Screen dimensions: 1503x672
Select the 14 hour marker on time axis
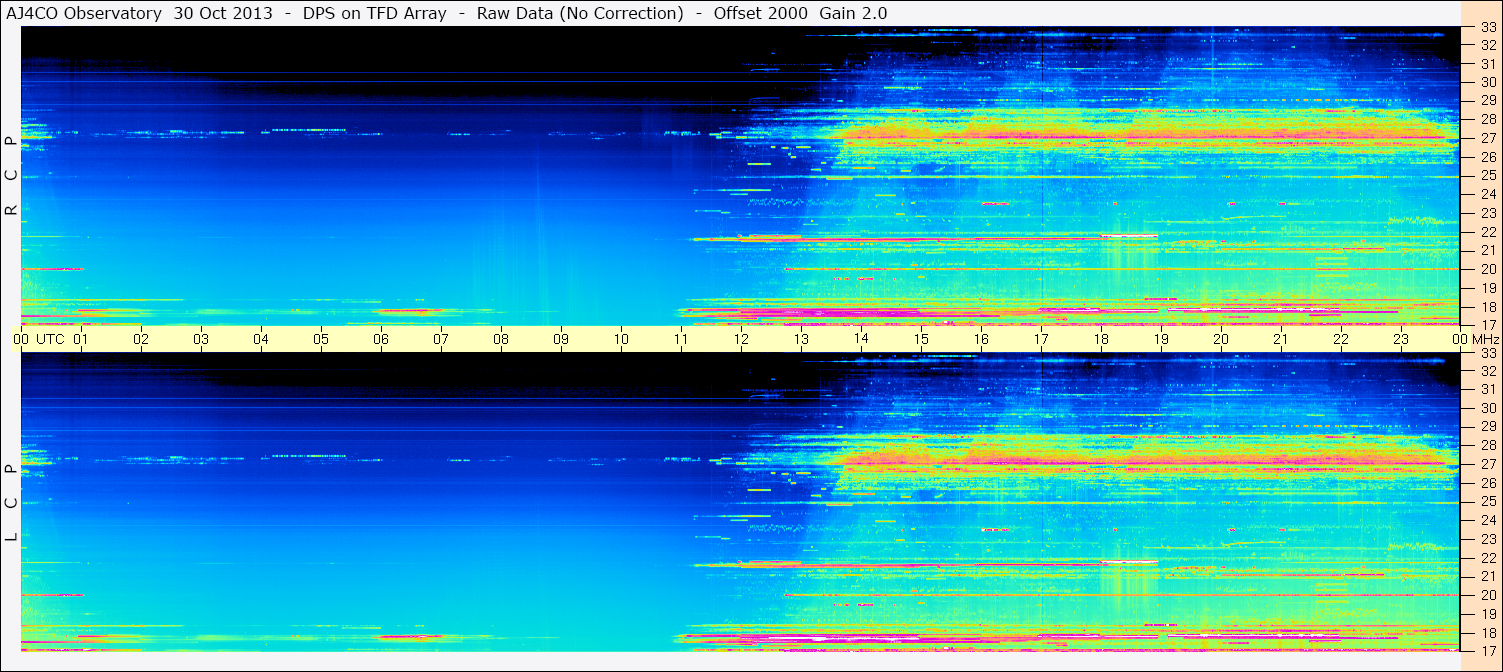point(861,340)
